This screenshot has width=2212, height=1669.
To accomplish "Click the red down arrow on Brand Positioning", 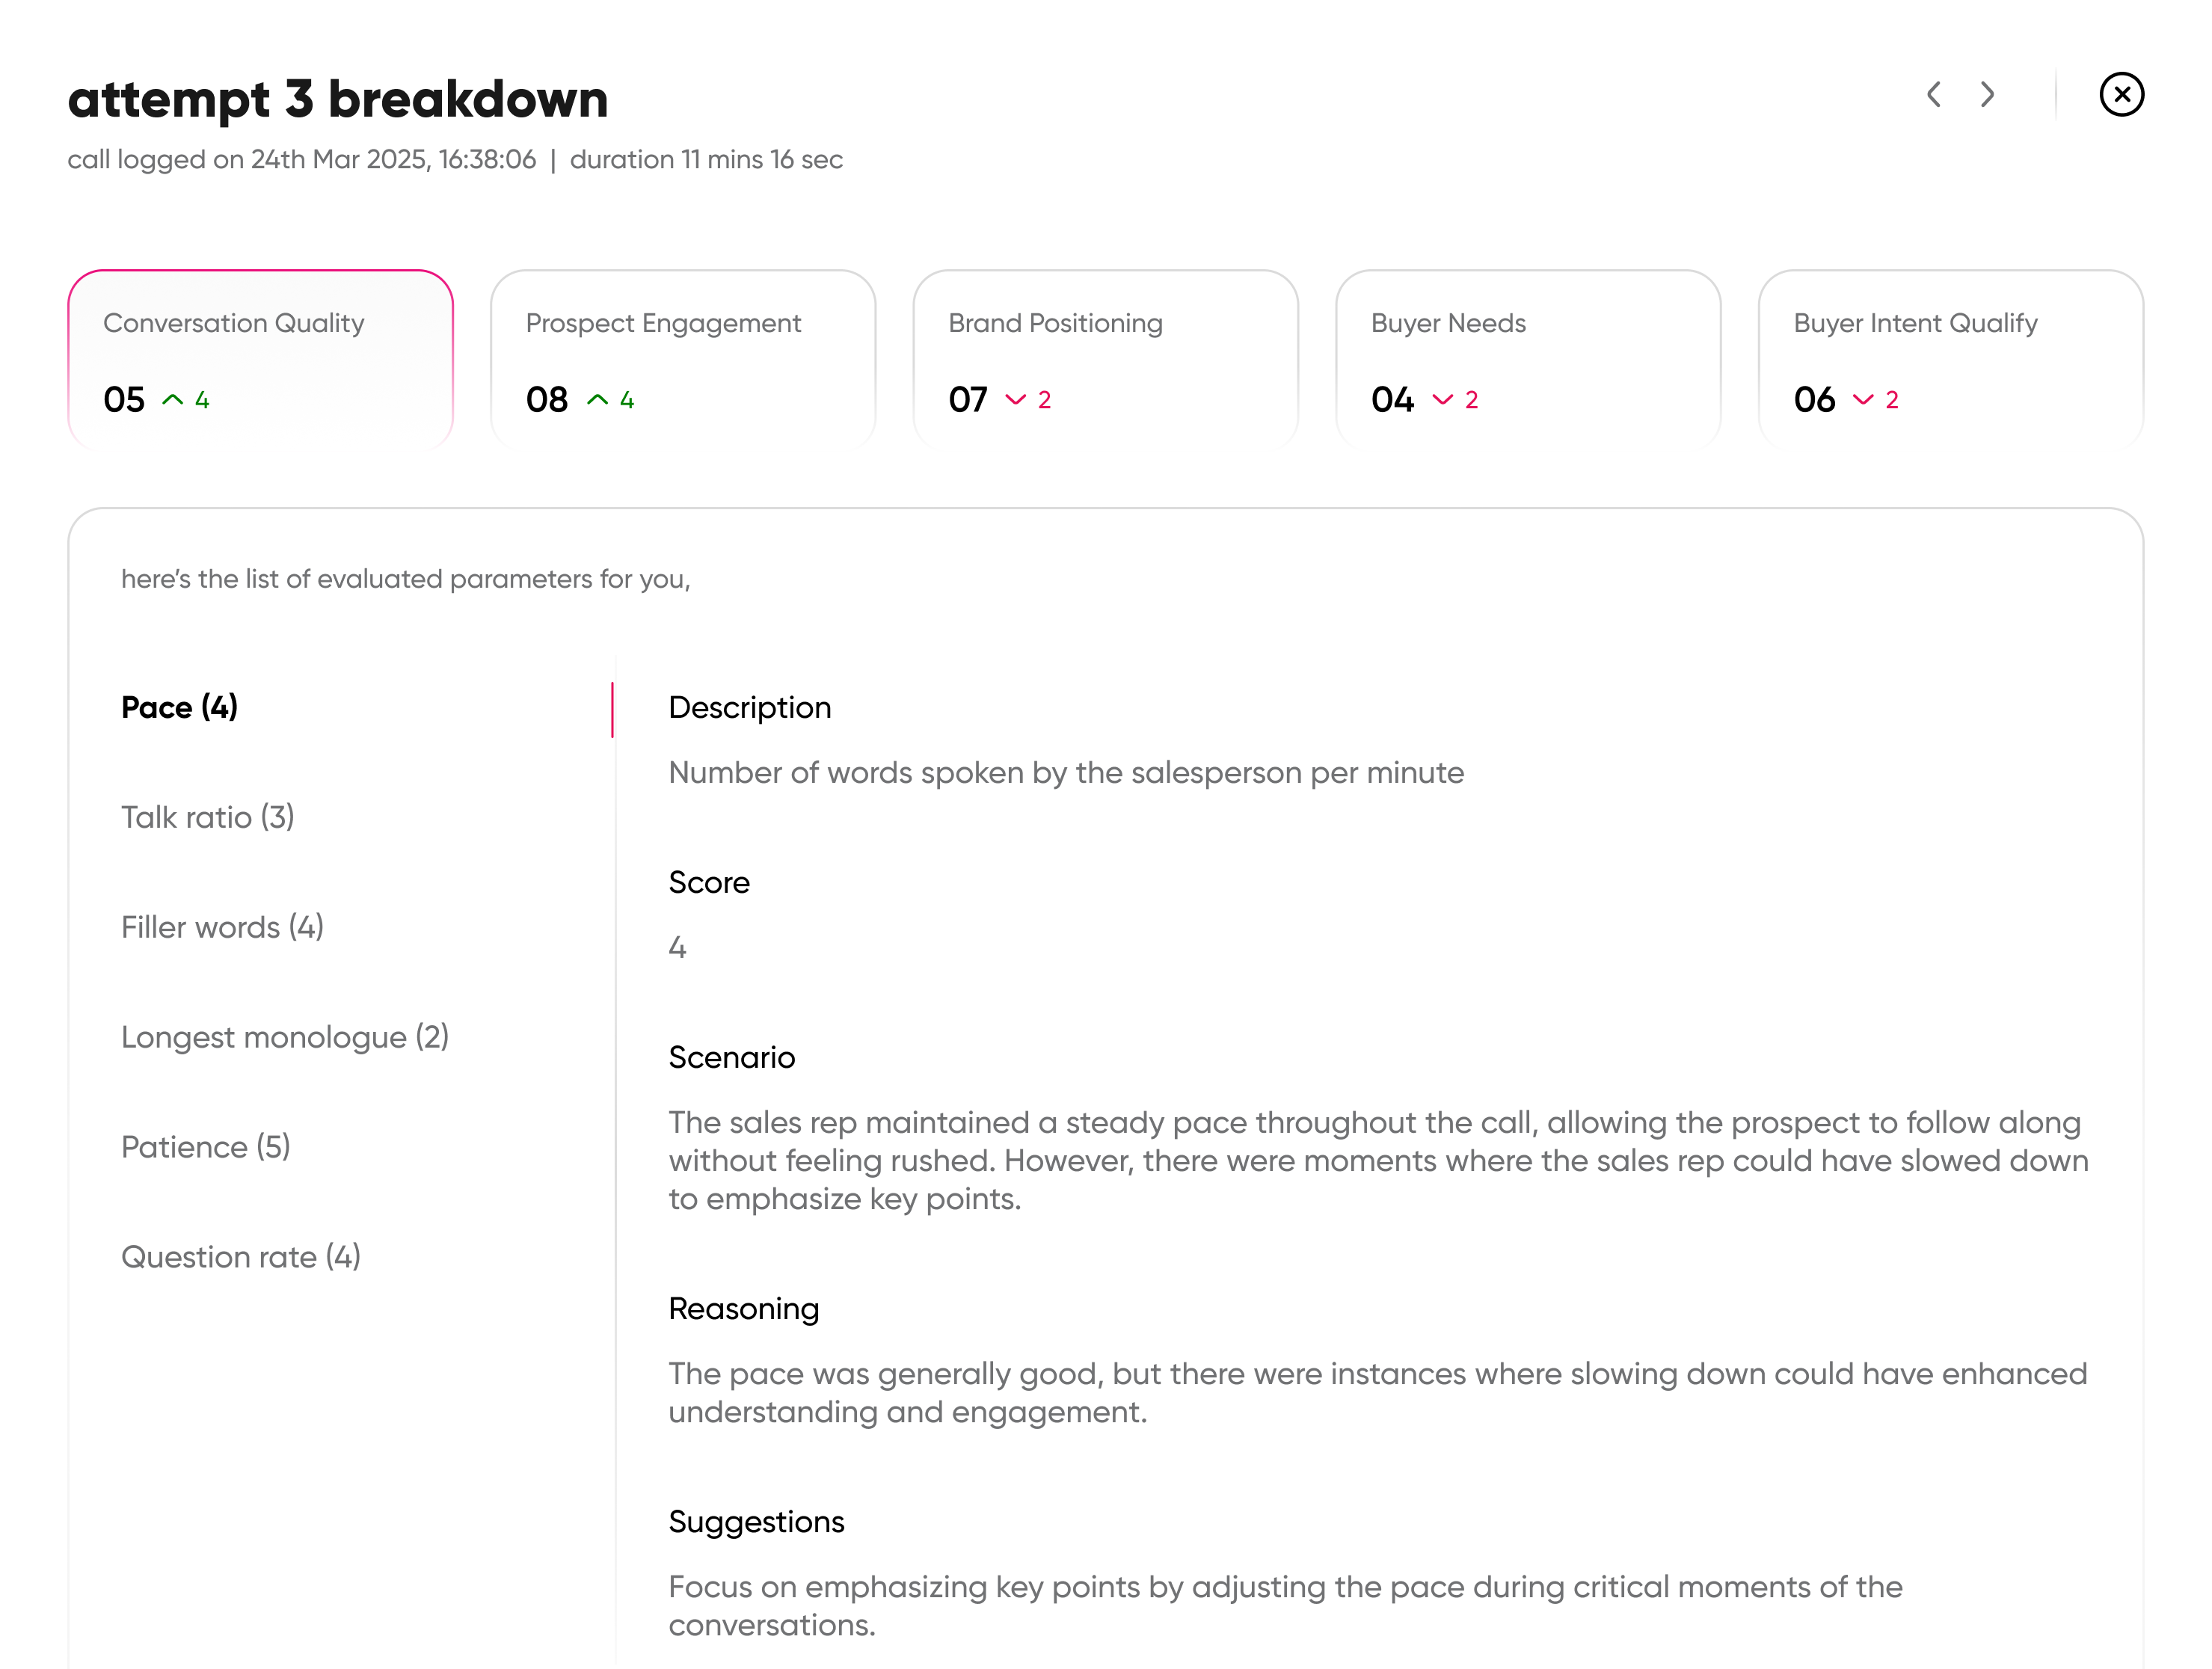I will [x=1015, y=400].
